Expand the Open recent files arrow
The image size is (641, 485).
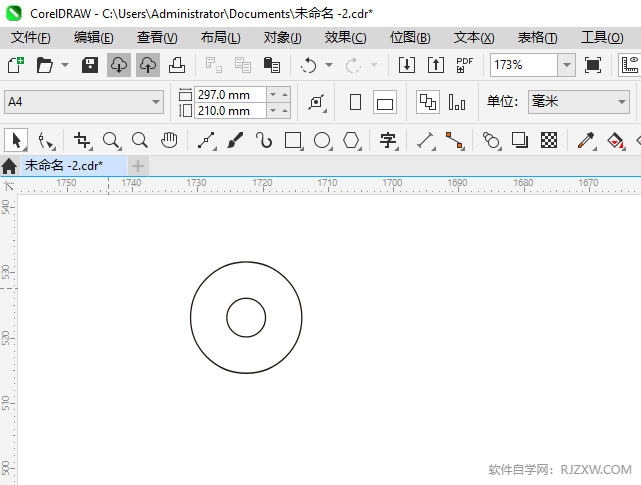tap(65, 65)
